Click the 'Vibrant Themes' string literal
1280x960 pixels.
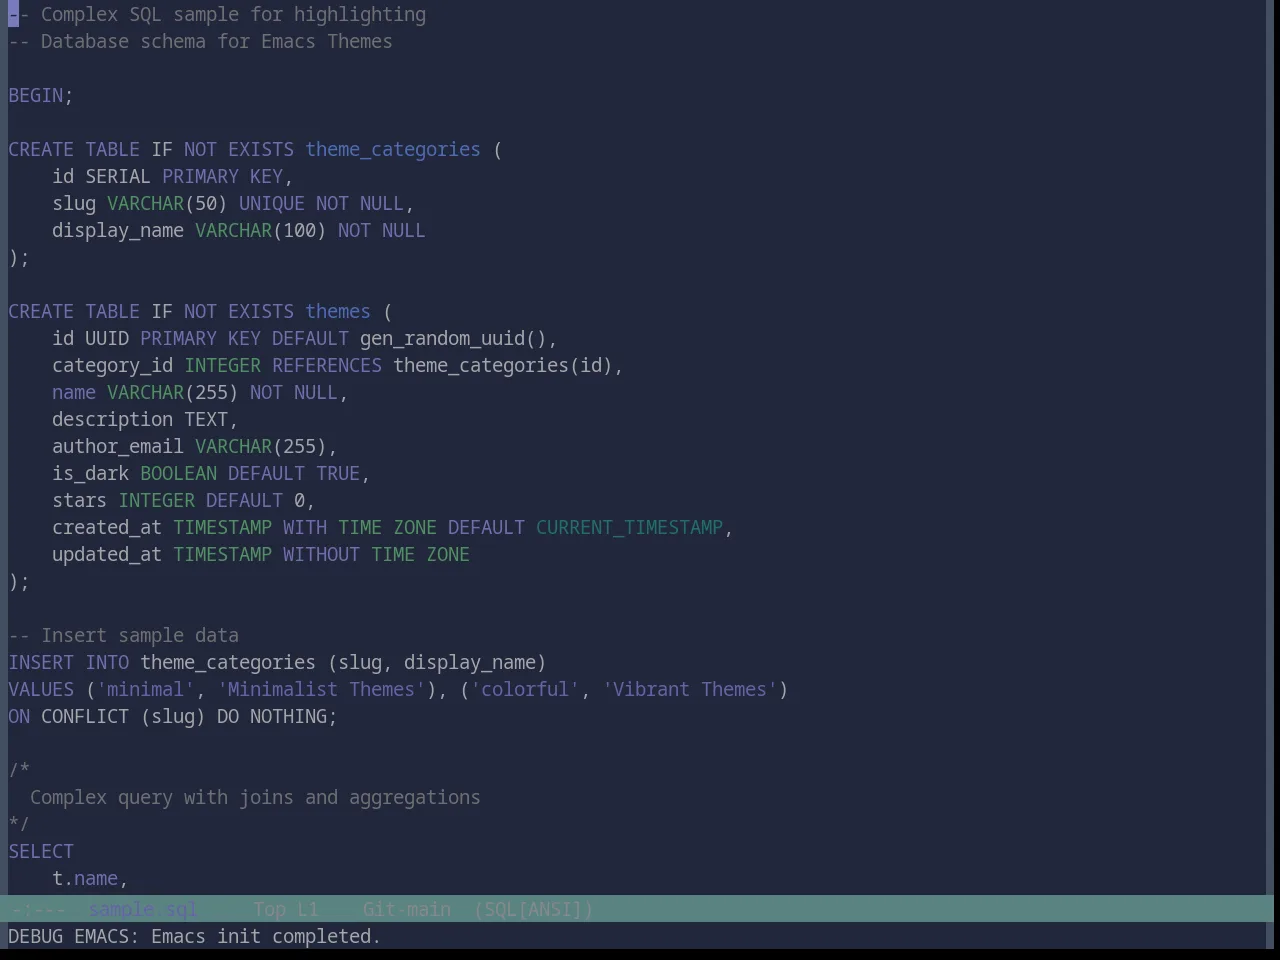[x=690, y=689]
